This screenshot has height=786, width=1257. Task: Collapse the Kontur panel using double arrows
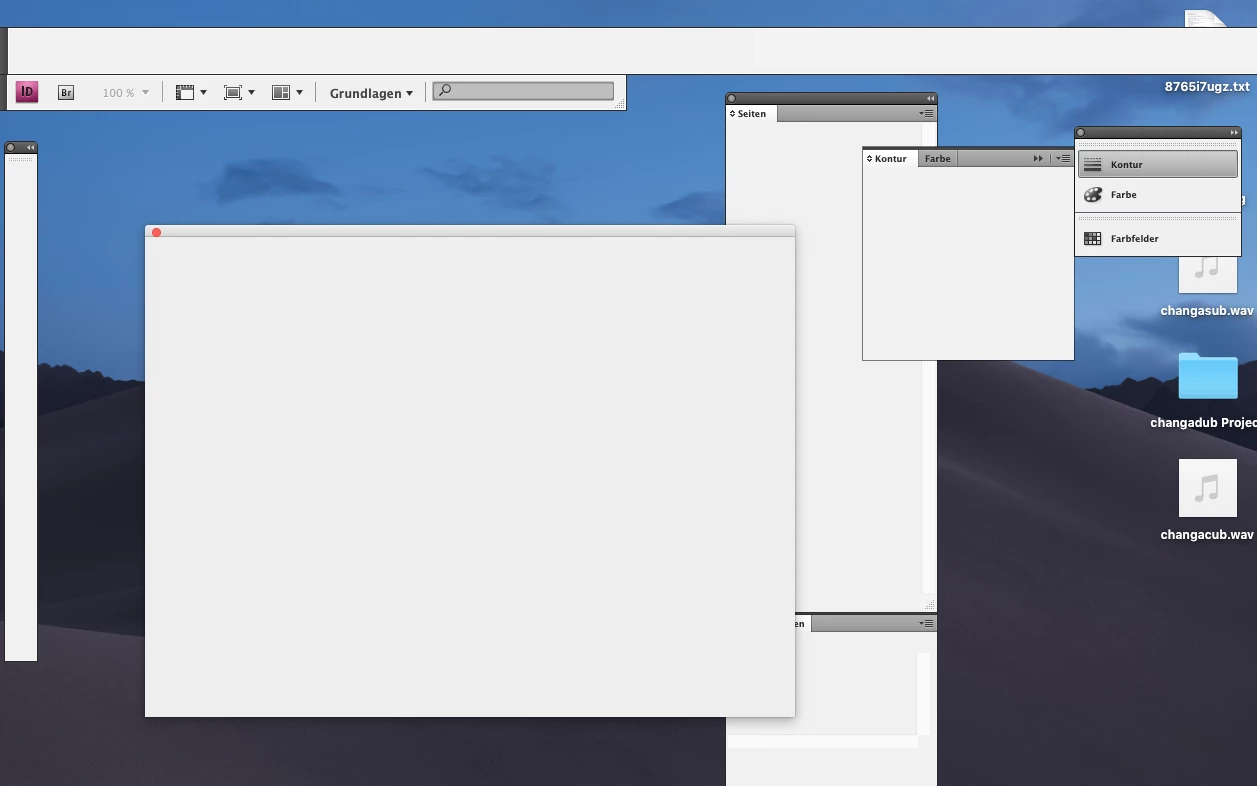[1038, 158]
